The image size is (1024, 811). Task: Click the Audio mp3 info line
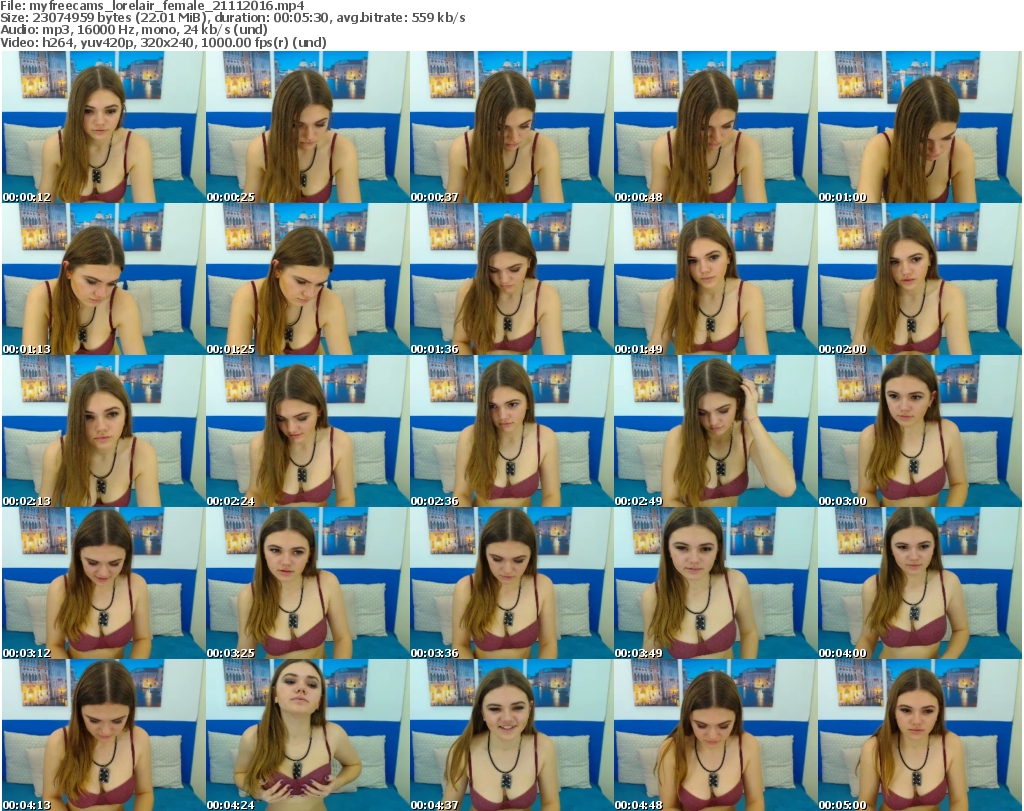(x=134, y=30)
